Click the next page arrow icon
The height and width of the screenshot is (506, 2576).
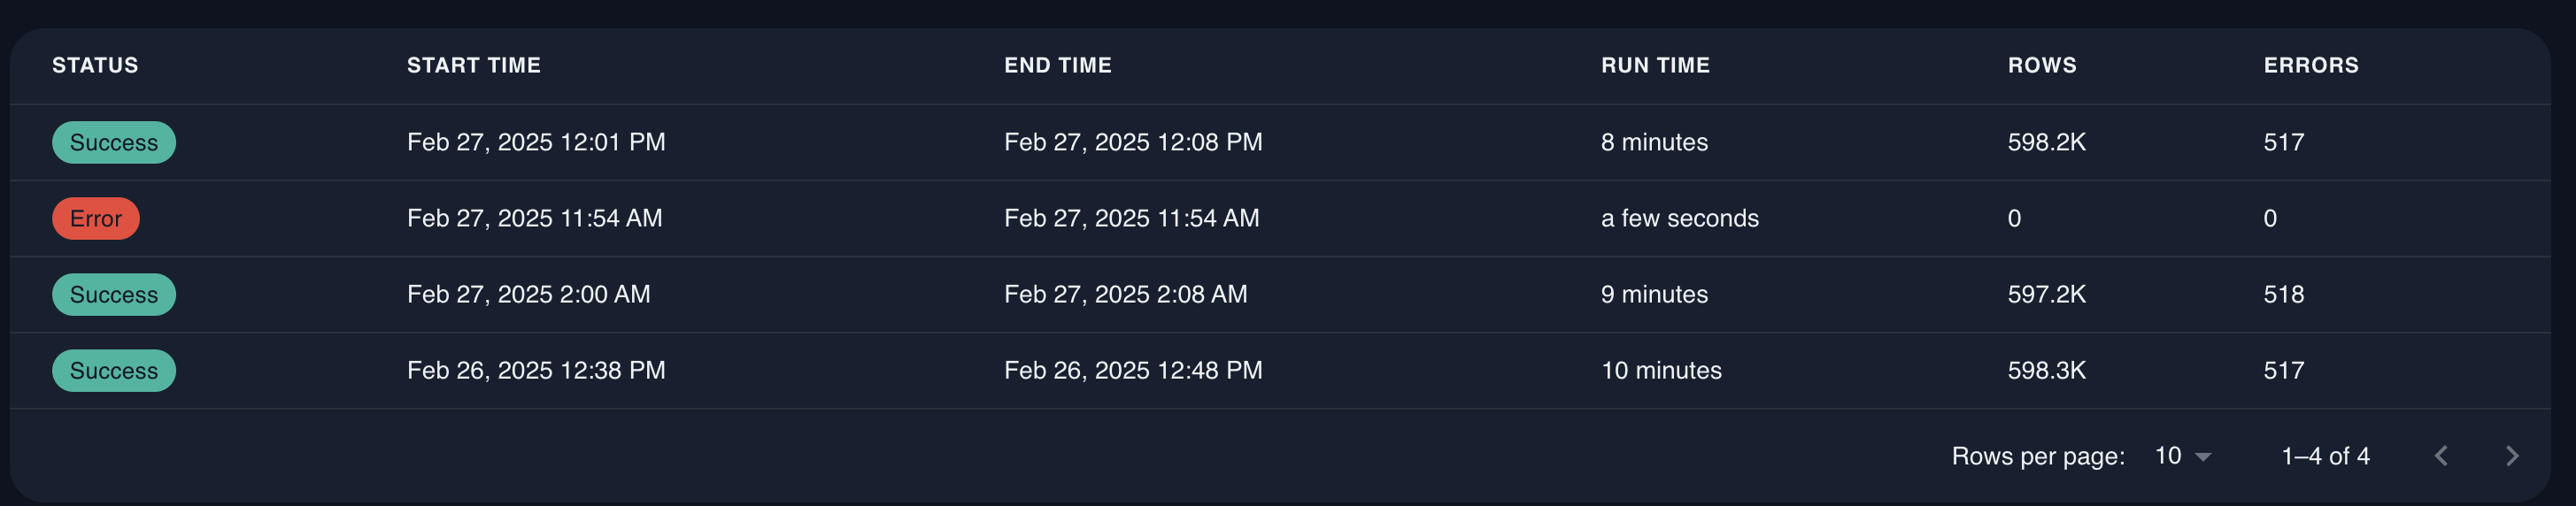pos(2512,456)
